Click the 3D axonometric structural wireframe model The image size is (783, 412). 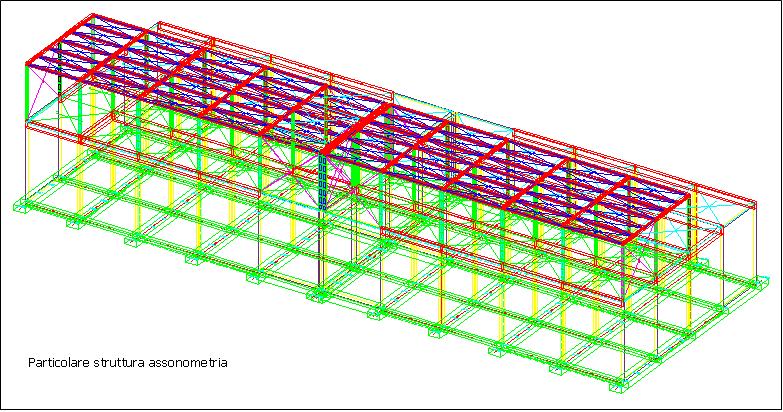pos(392,202)
